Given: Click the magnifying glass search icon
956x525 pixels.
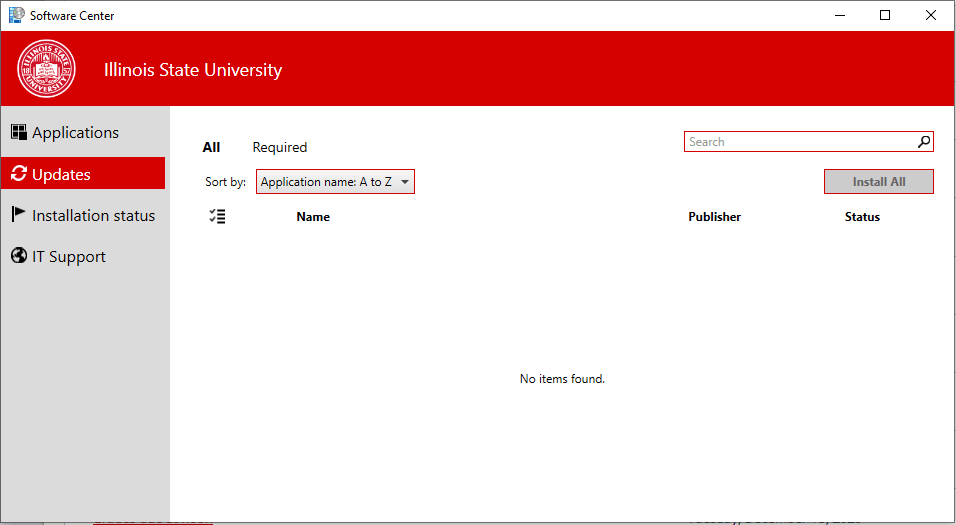Looking at the screenshot, I should click(924, 141).
